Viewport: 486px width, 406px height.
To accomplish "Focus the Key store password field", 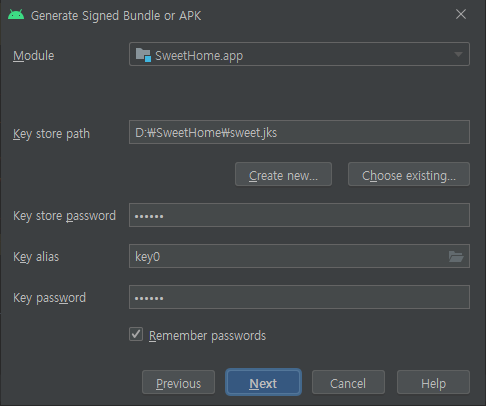I will (x=299, y=215).
